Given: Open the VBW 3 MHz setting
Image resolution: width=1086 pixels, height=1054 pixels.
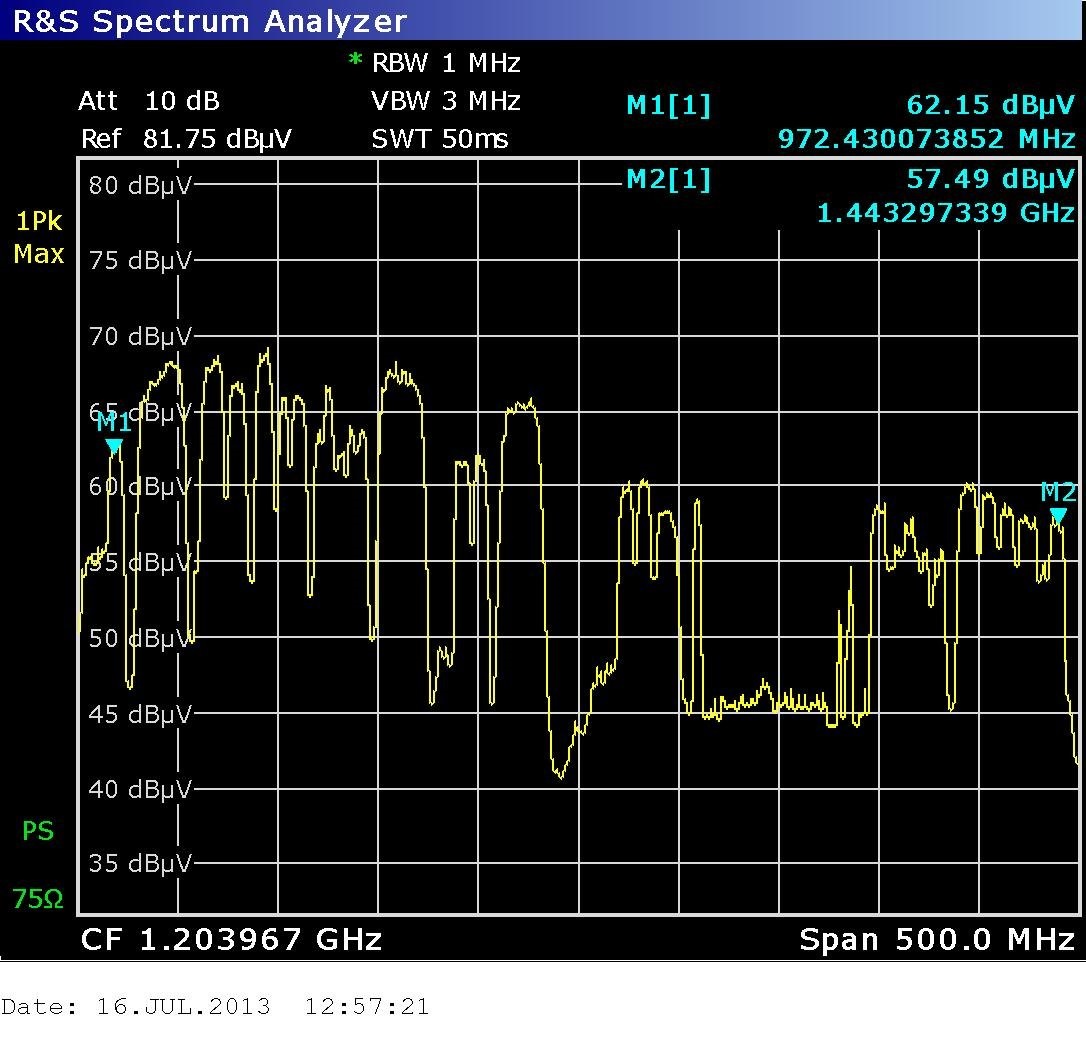Looking at the screenshot, I should tap(446, 101).
